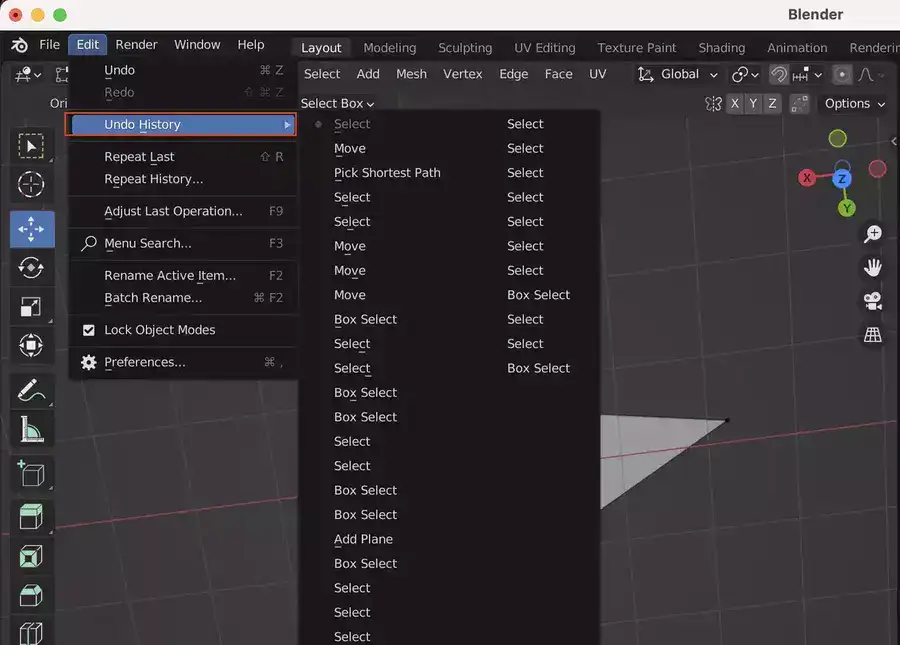Choose Repeat Last menu entry
Viewport: 900px width, 645px height.
[x=182, y=157]
